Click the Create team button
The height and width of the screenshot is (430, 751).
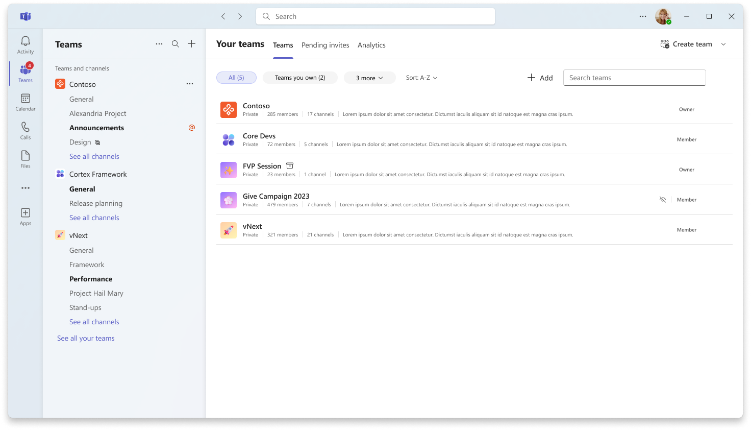tap(686, 44)
